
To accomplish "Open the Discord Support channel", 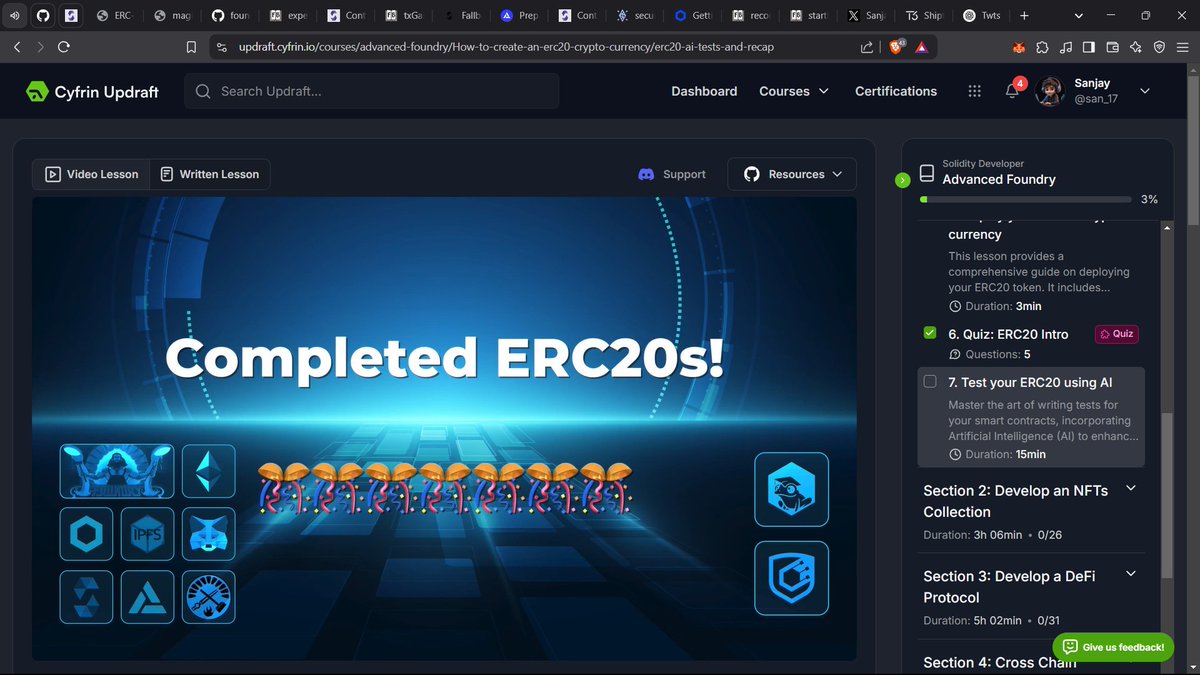I will (671, 173).
